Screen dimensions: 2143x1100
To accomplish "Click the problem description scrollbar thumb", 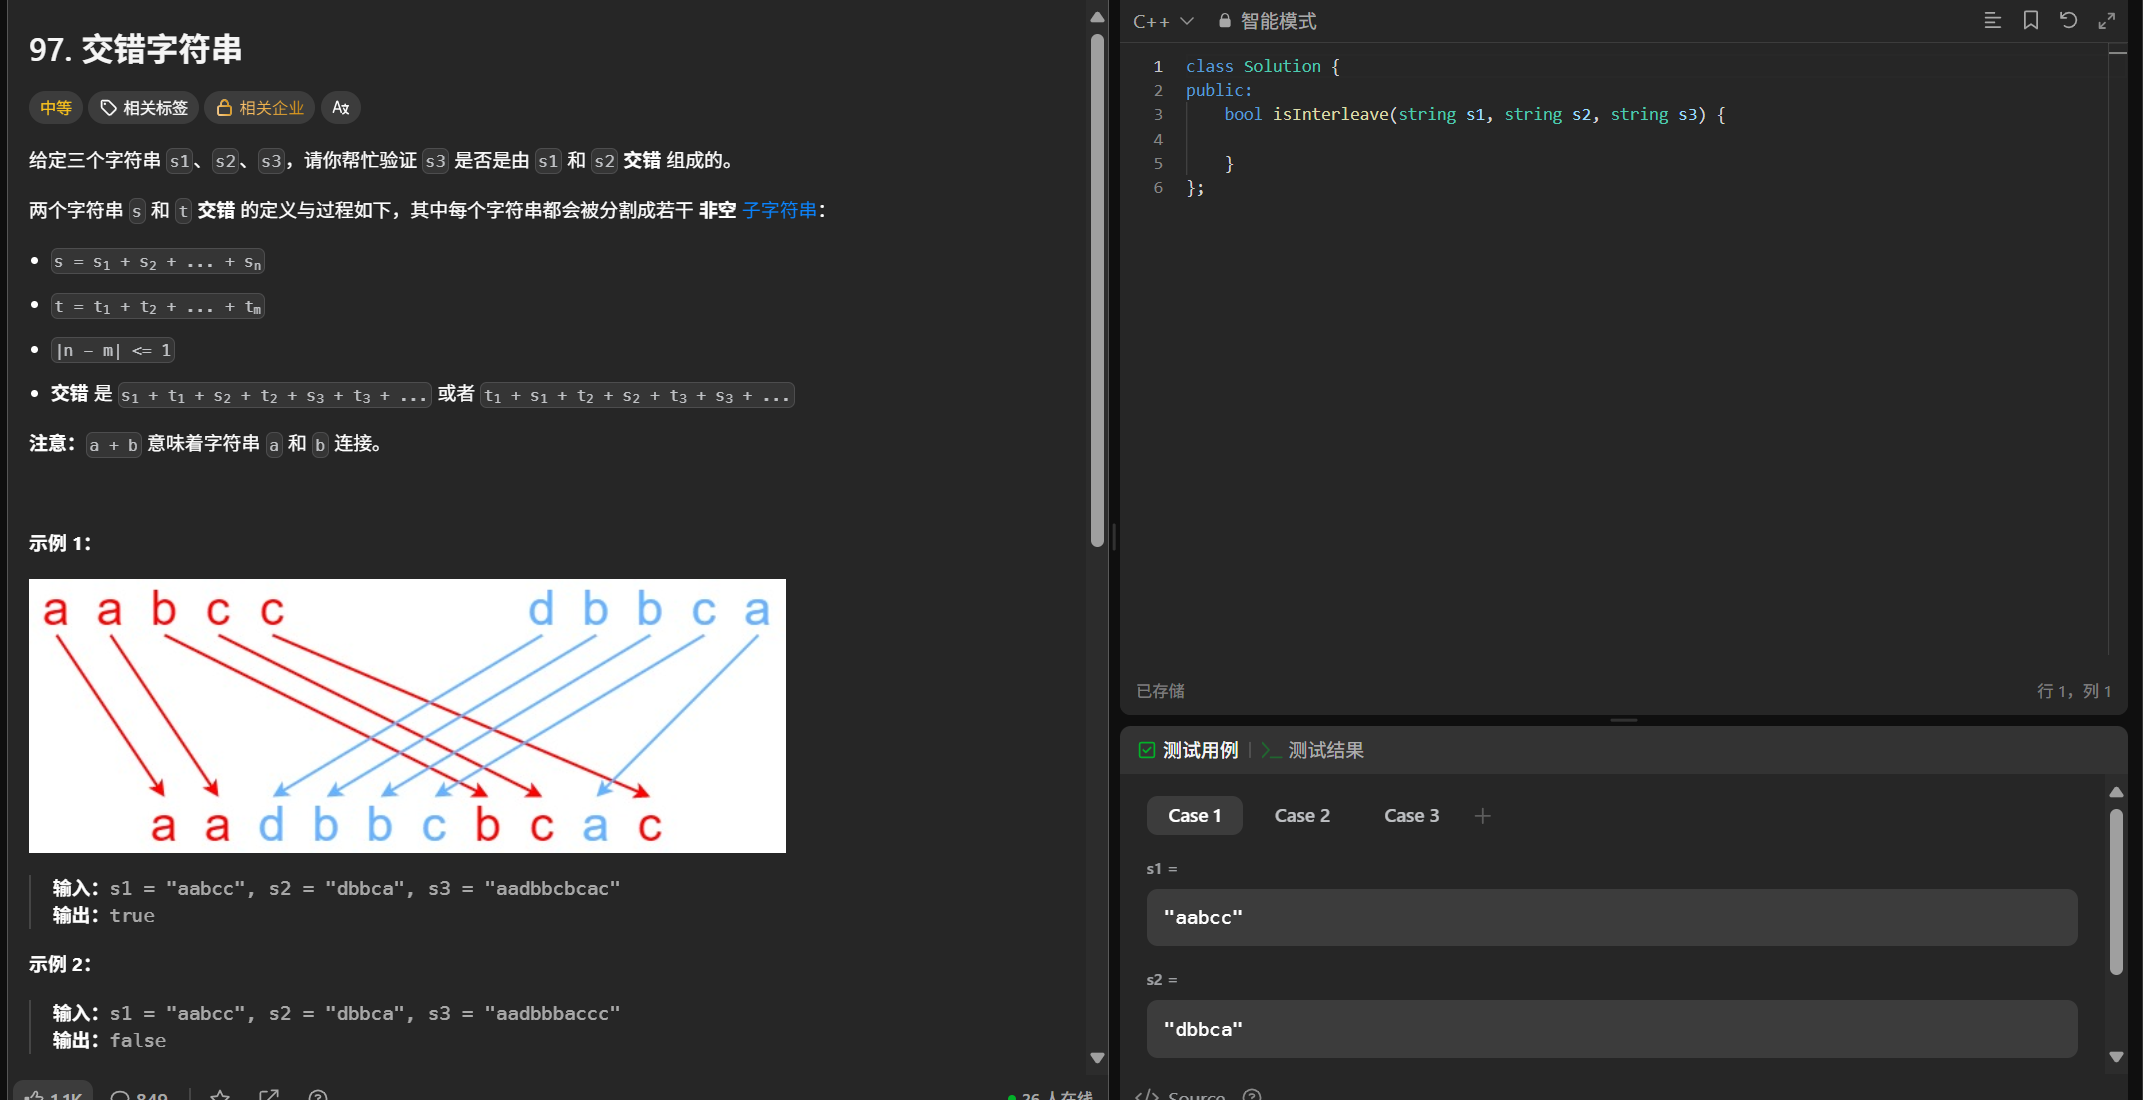I will click(1097, 290).
